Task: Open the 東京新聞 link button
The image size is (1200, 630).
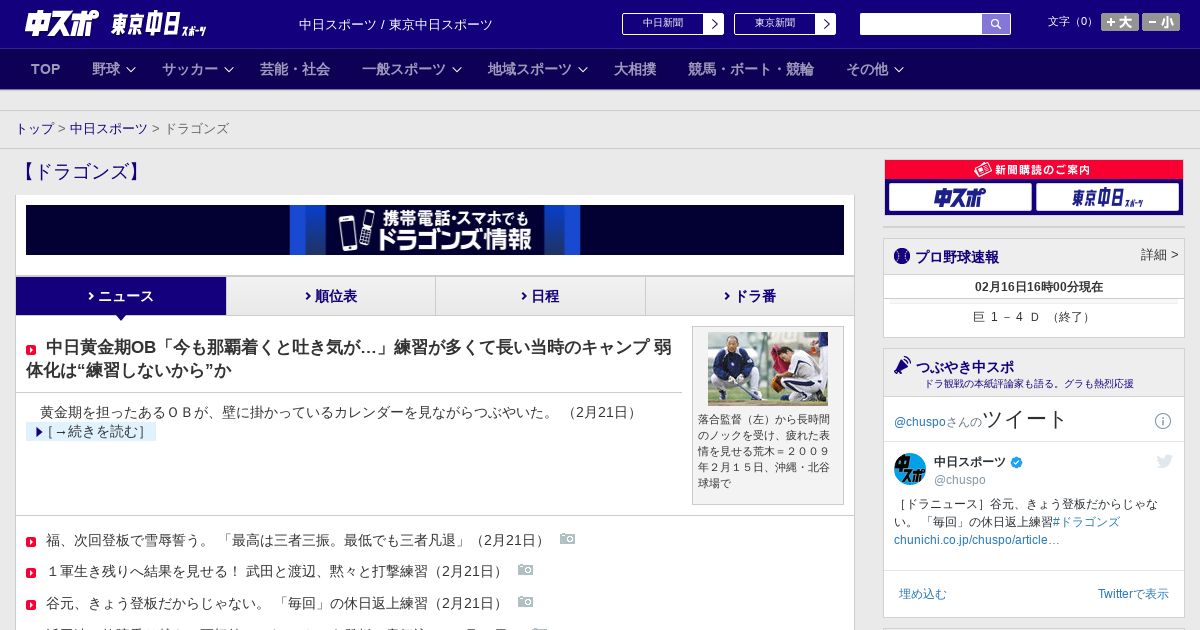Action: pyautogui.click(x=775, y=24)
